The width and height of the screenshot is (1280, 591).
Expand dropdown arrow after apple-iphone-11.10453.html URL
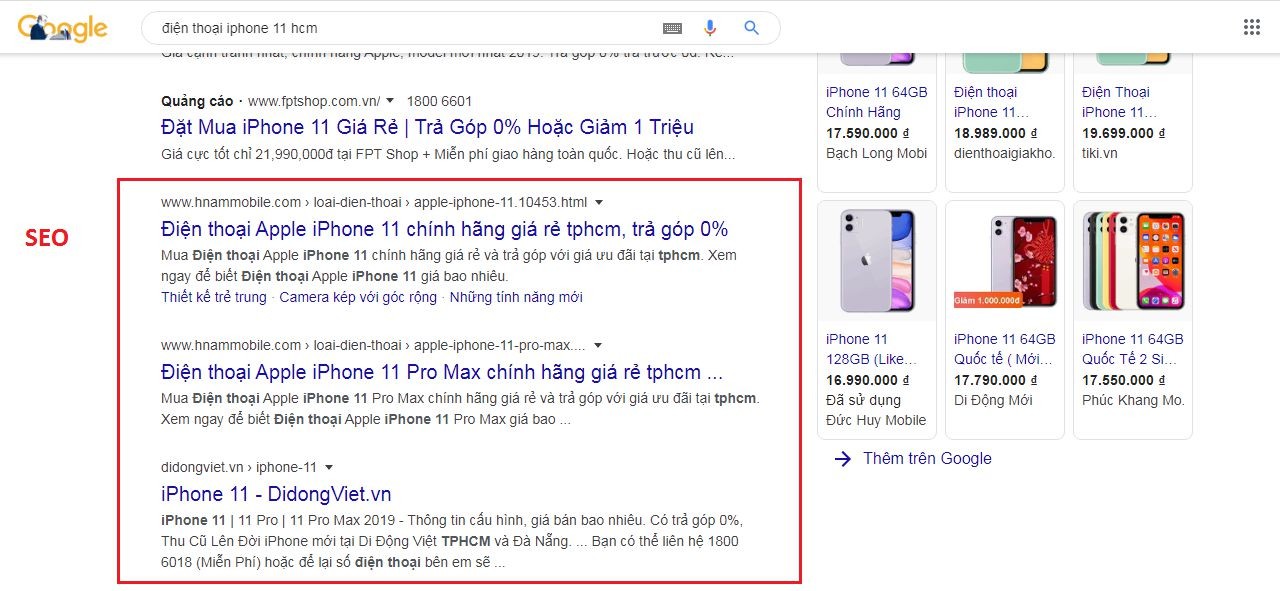pos(599,202)
